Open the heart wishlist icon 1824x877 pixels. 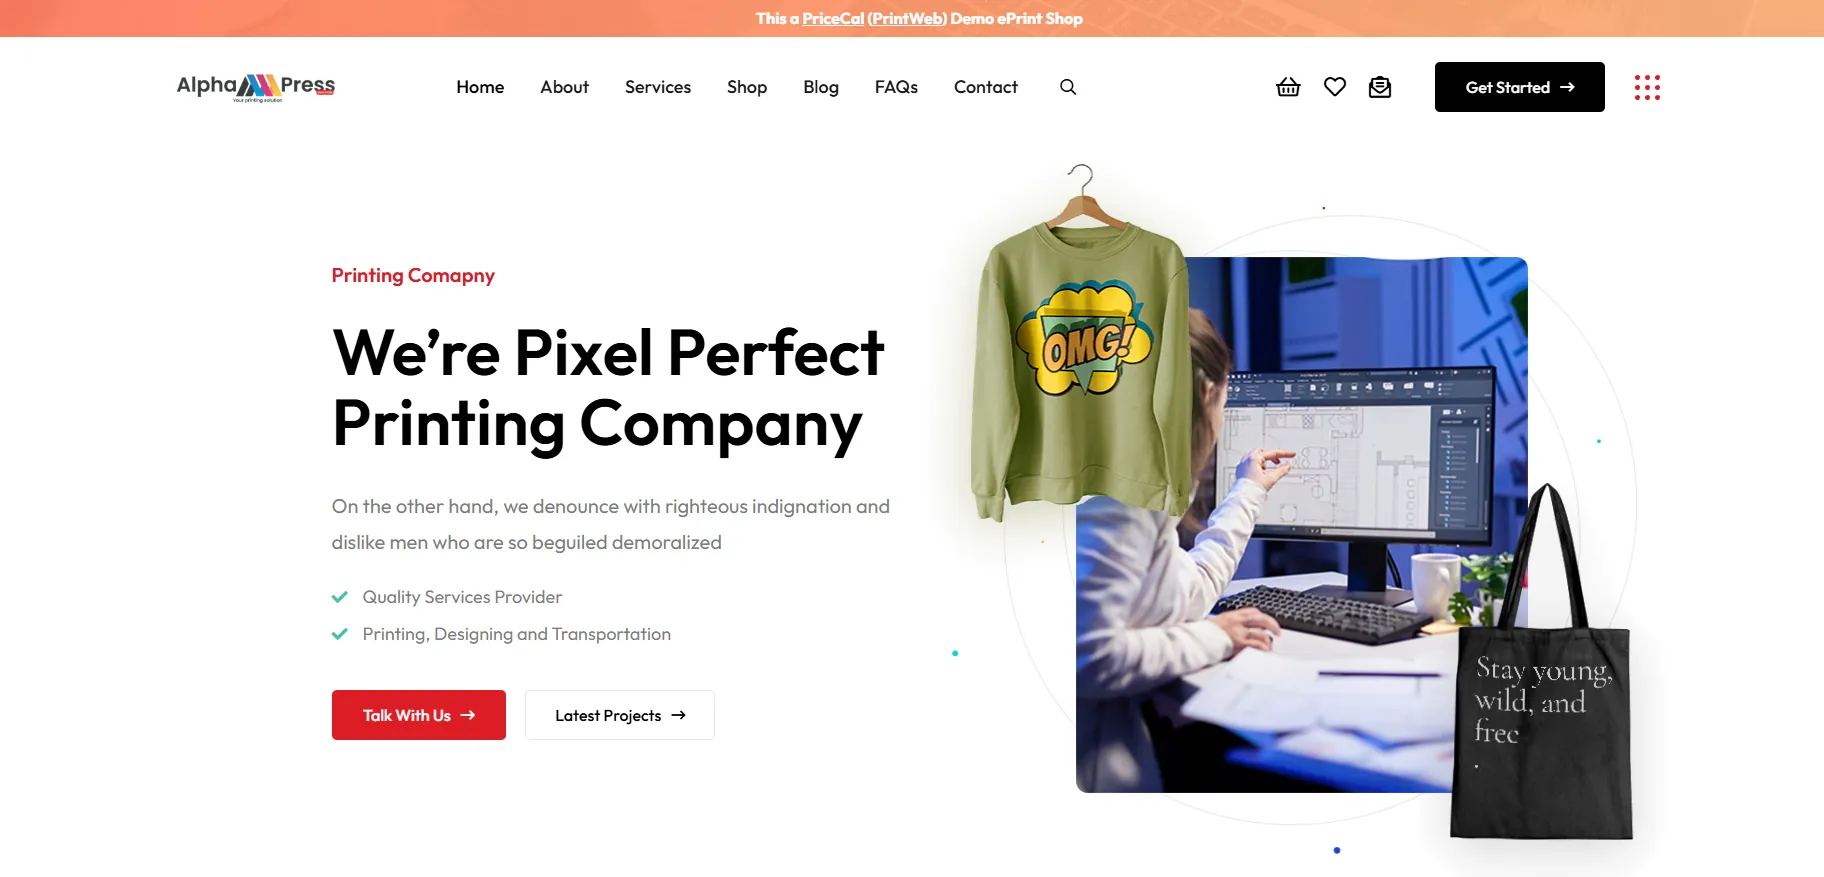pos(1335,87)
